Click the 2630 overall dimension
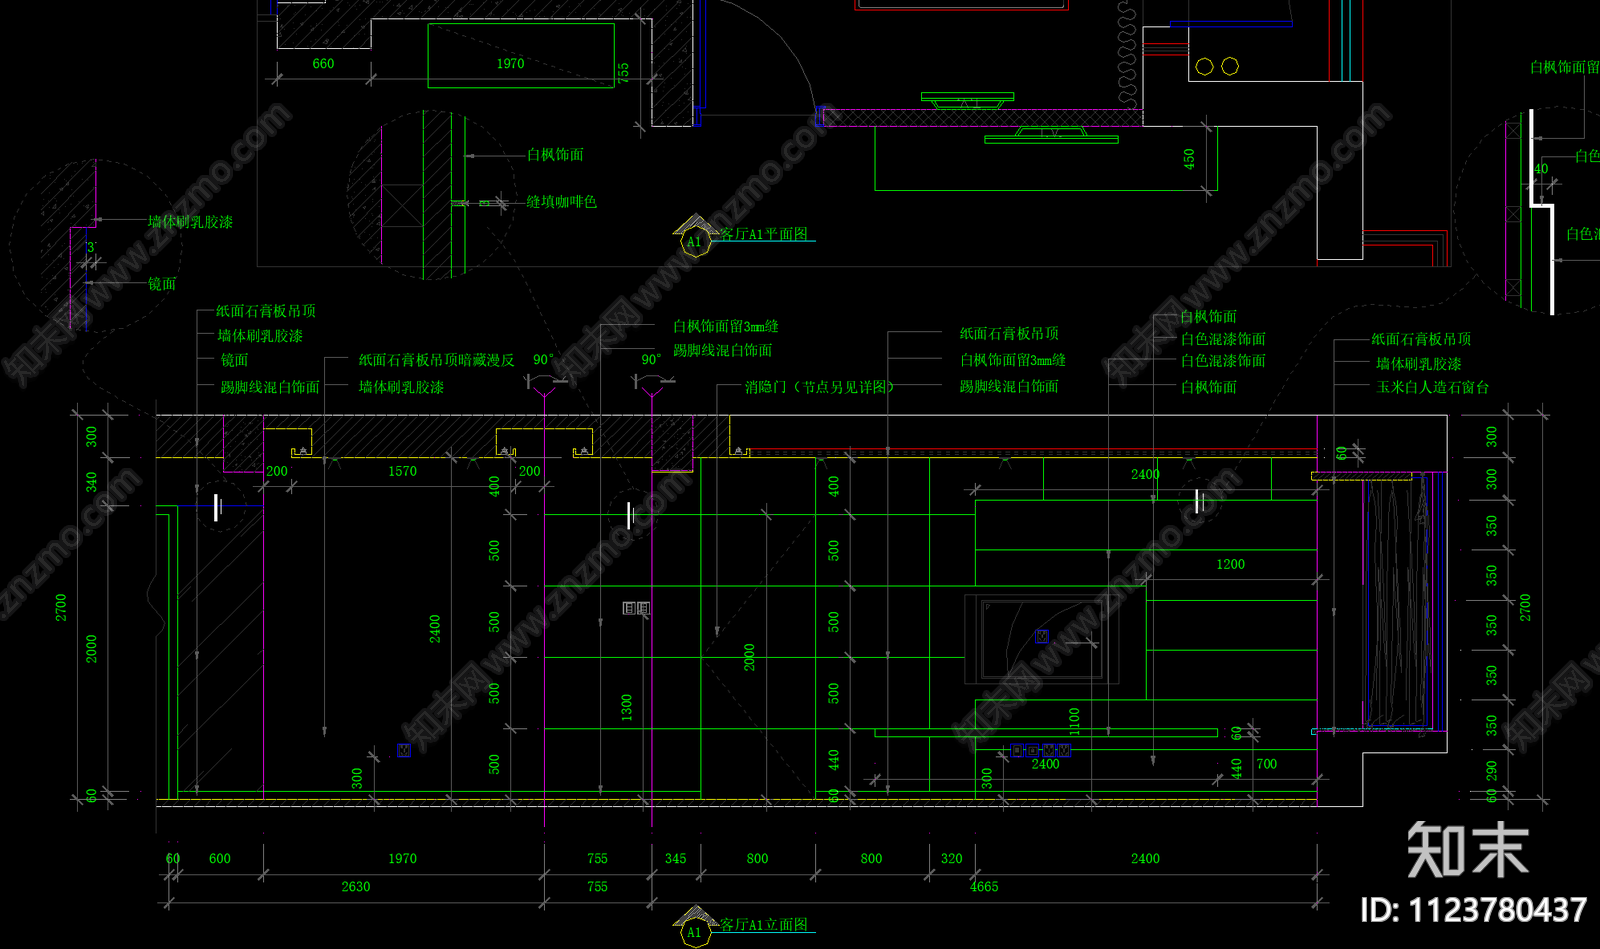Image resolution: width=1600 pixels, height=949 pixels. click(x=355, y=887)
